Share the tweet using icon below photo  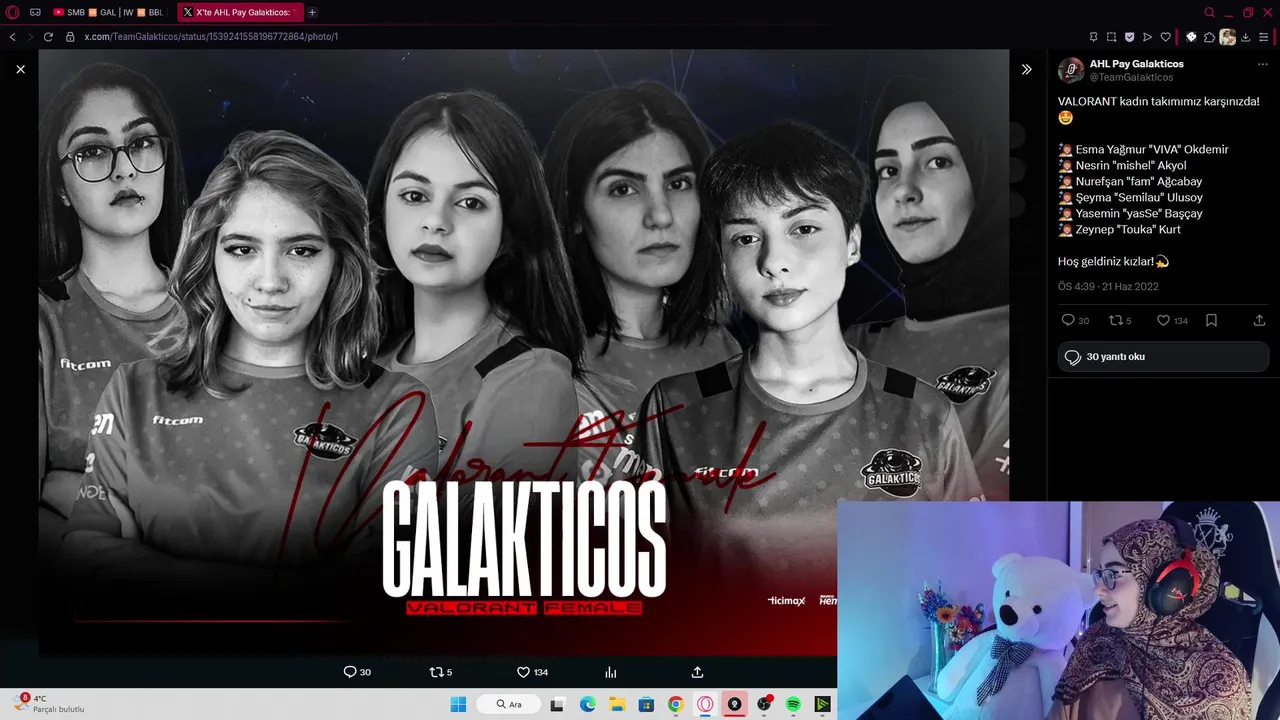697,672
